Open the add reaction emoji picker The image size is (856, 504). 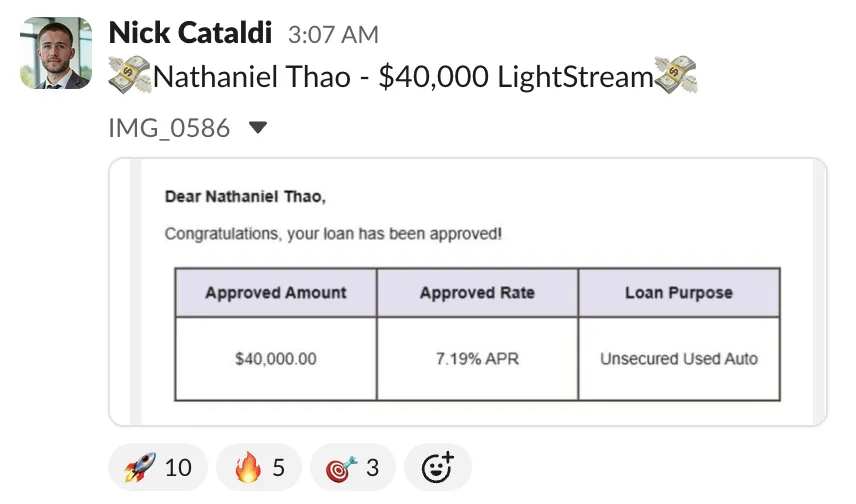click(438, 467)
